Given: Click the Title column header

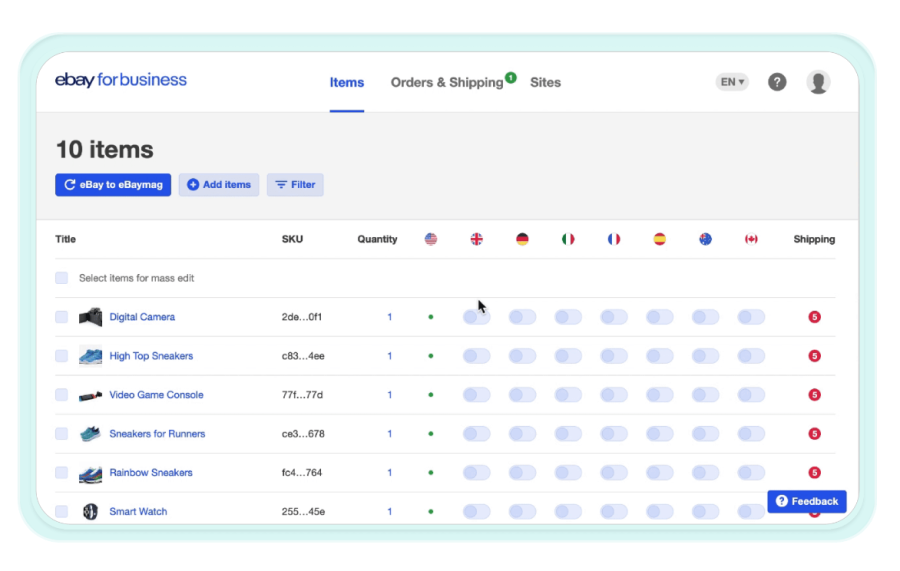Looking at the screenshot, I should [x=65, y=239].
